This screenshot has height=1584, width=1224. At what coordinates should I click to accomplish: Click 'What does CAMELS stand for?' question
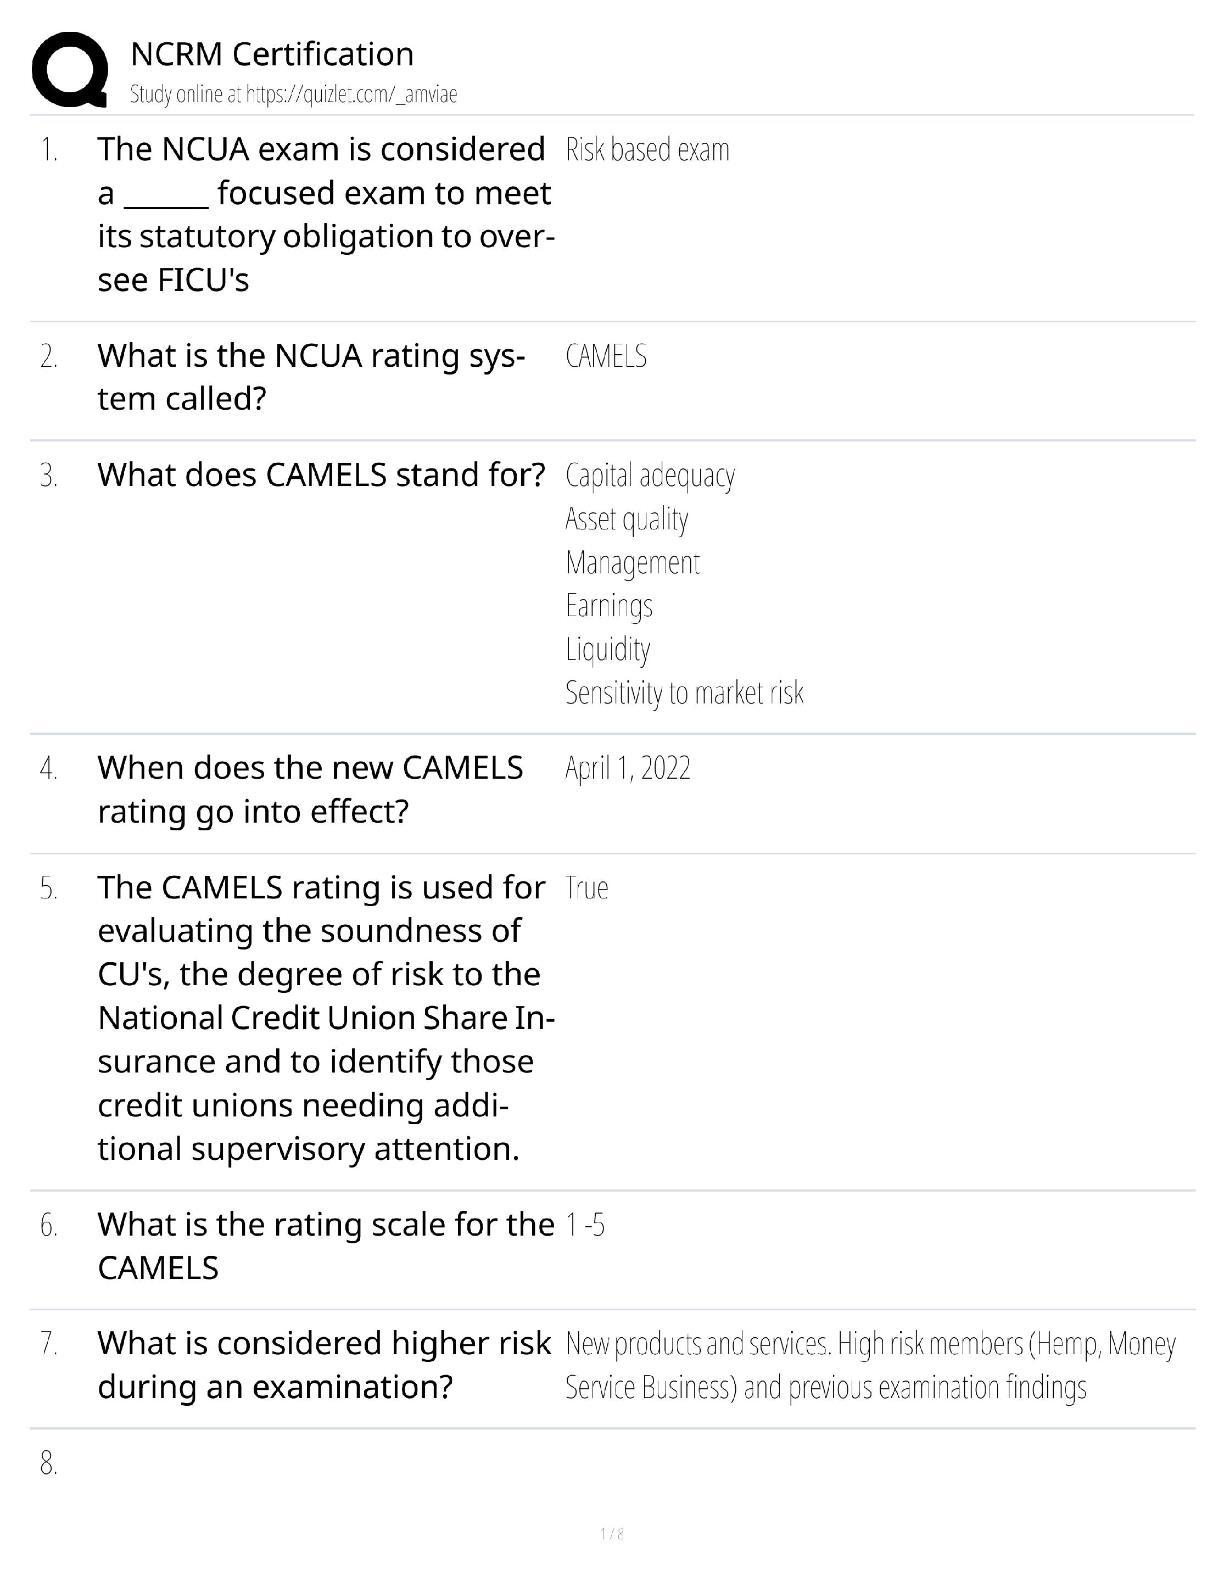(321, 475)
